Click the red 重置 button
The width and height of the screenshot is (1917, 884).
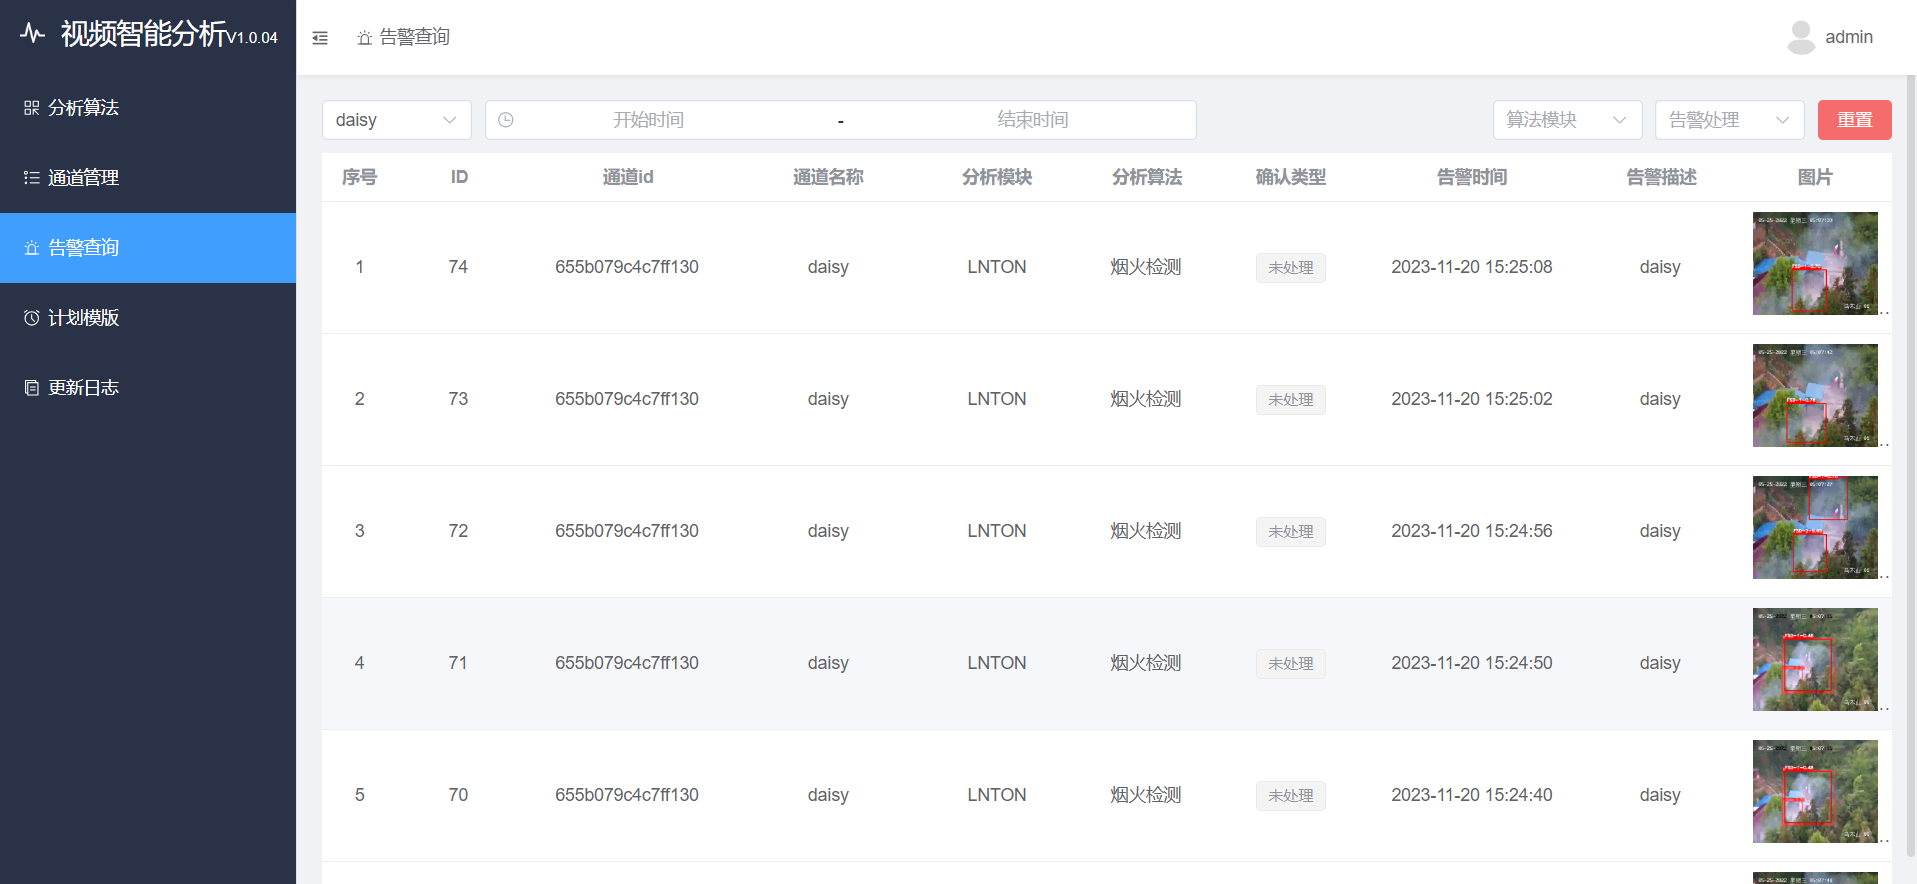[x=1854, y=120]
